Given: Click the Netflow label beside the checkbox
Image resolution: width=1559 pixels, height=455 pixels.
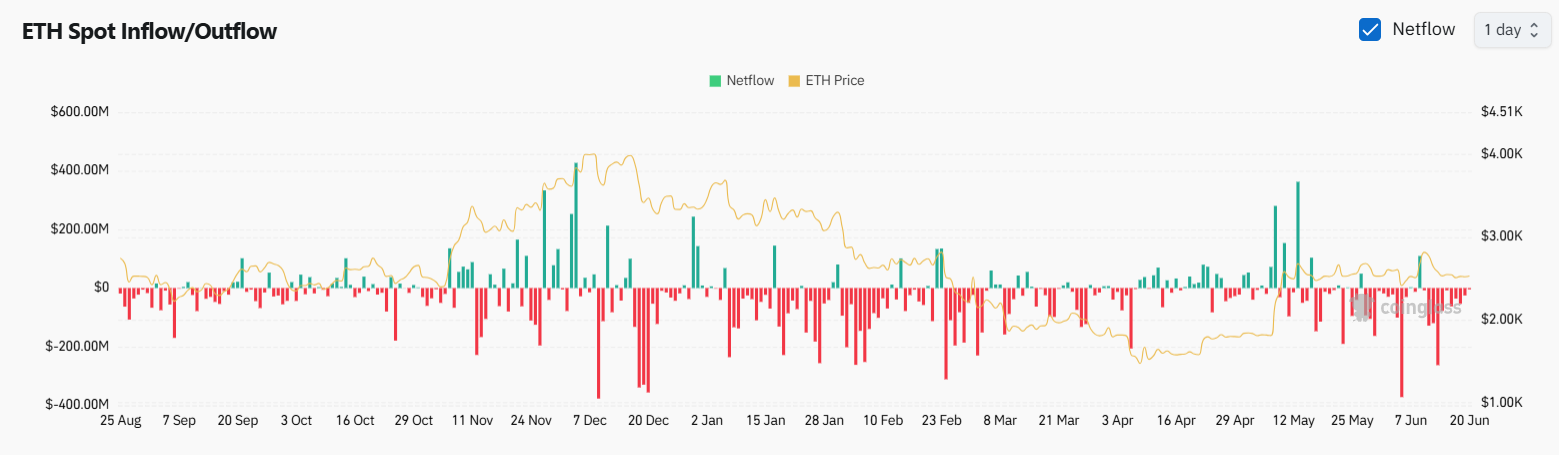Looking at the screenshot, I should point(1423,30).
